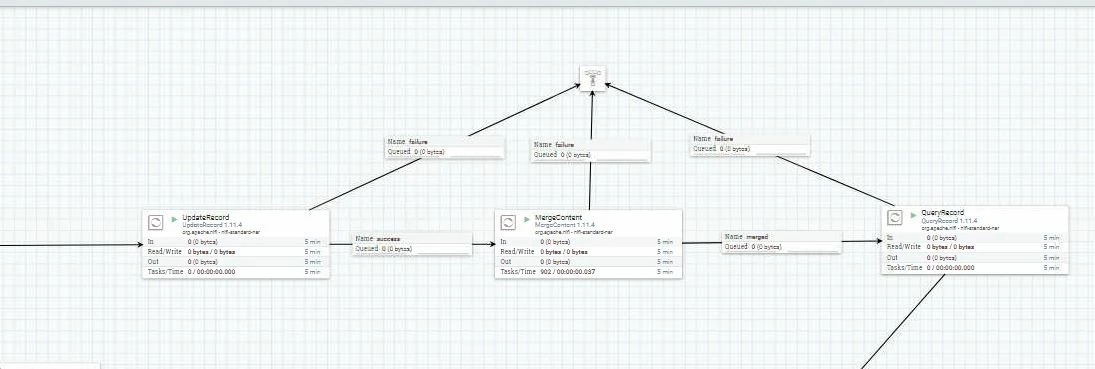The height and width of the screenshot is (369, 1095).
Task: Click the Read/Write row of QueryRecord
Action: pos(975,247)
